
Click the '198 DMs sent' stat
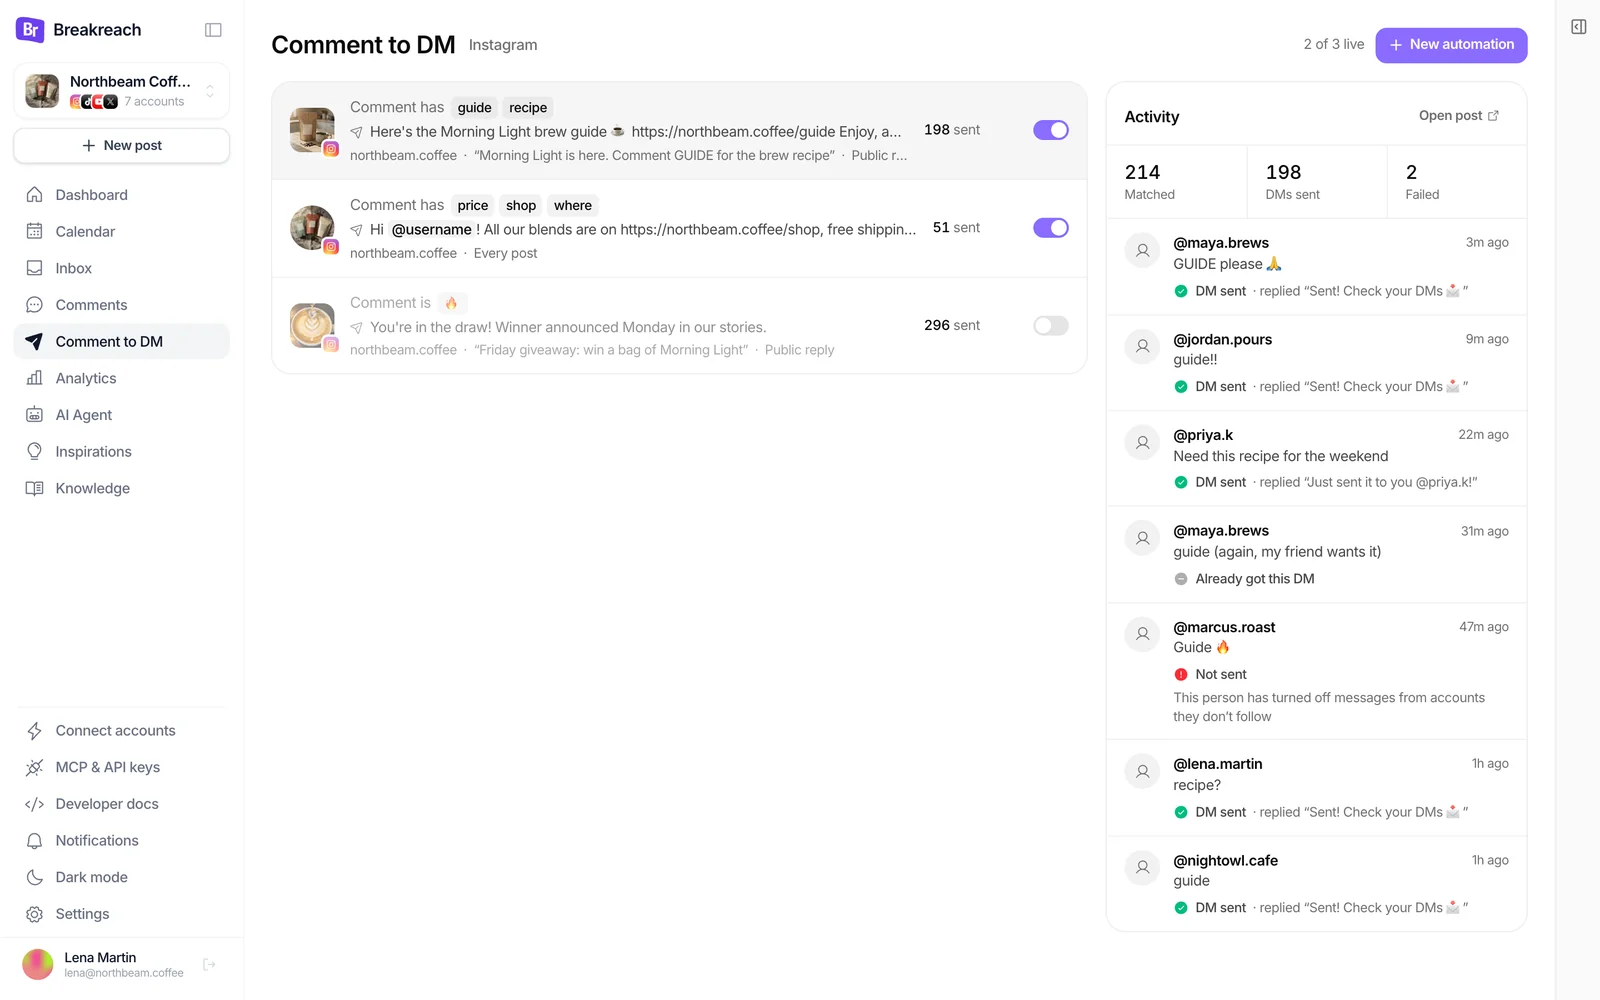pos(1317,182)
